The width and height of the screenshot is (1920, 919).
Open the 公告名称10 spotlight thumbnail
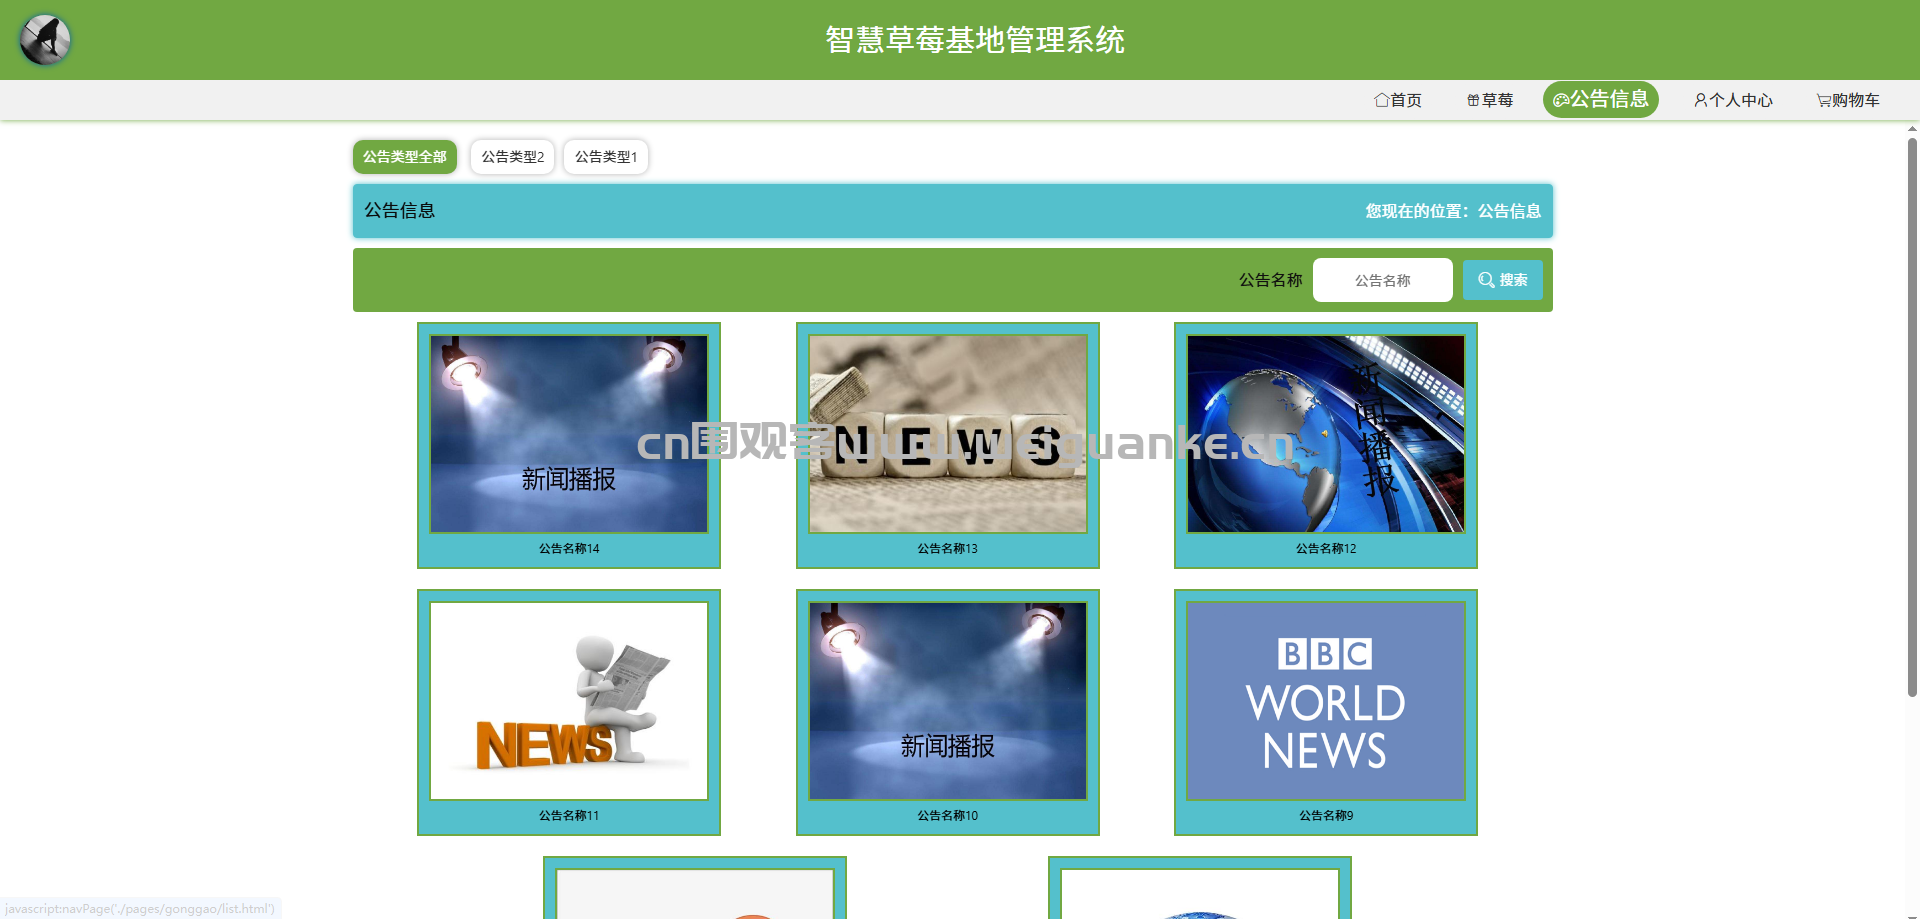click(948, 701)
